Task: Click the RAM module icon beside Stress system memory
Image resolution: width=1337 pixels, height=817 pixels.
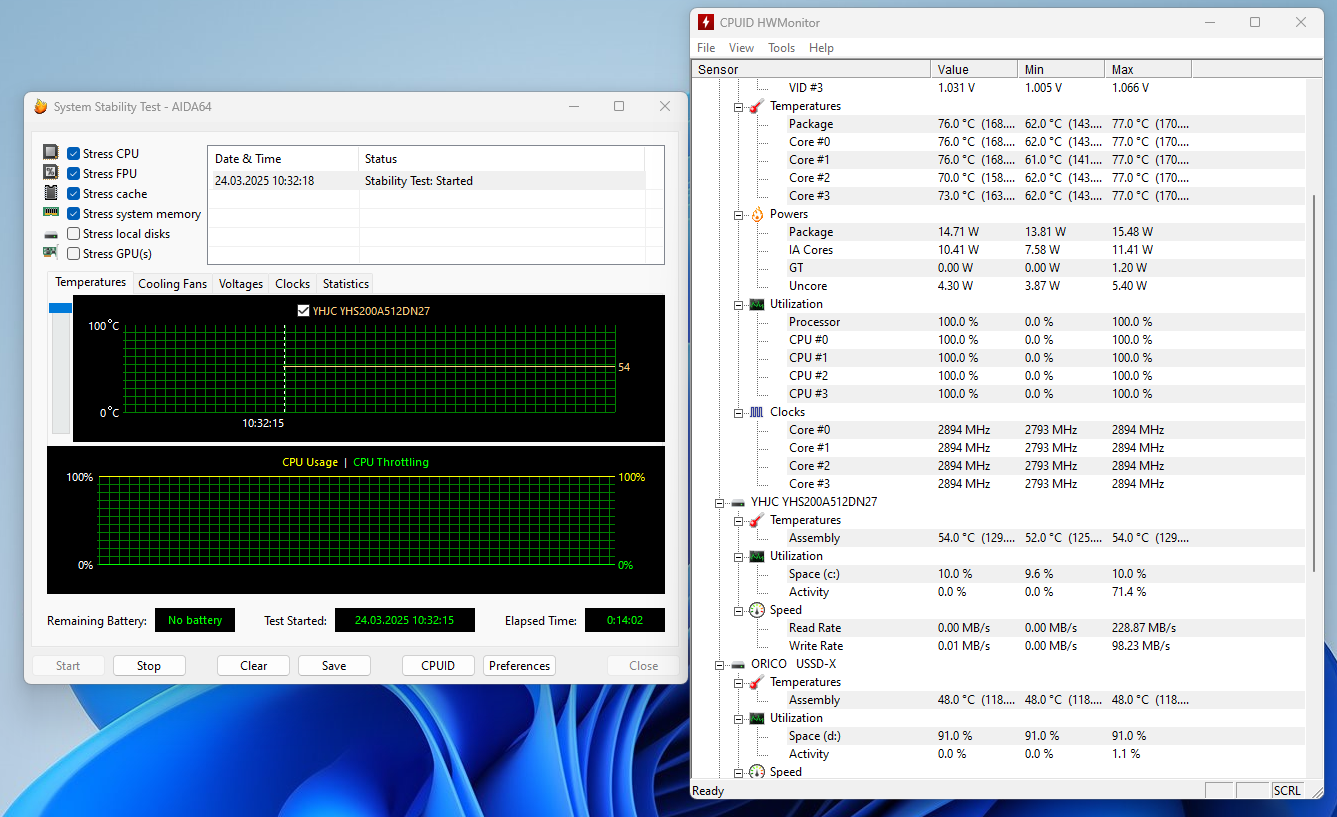Action: (x=51, y=213)
